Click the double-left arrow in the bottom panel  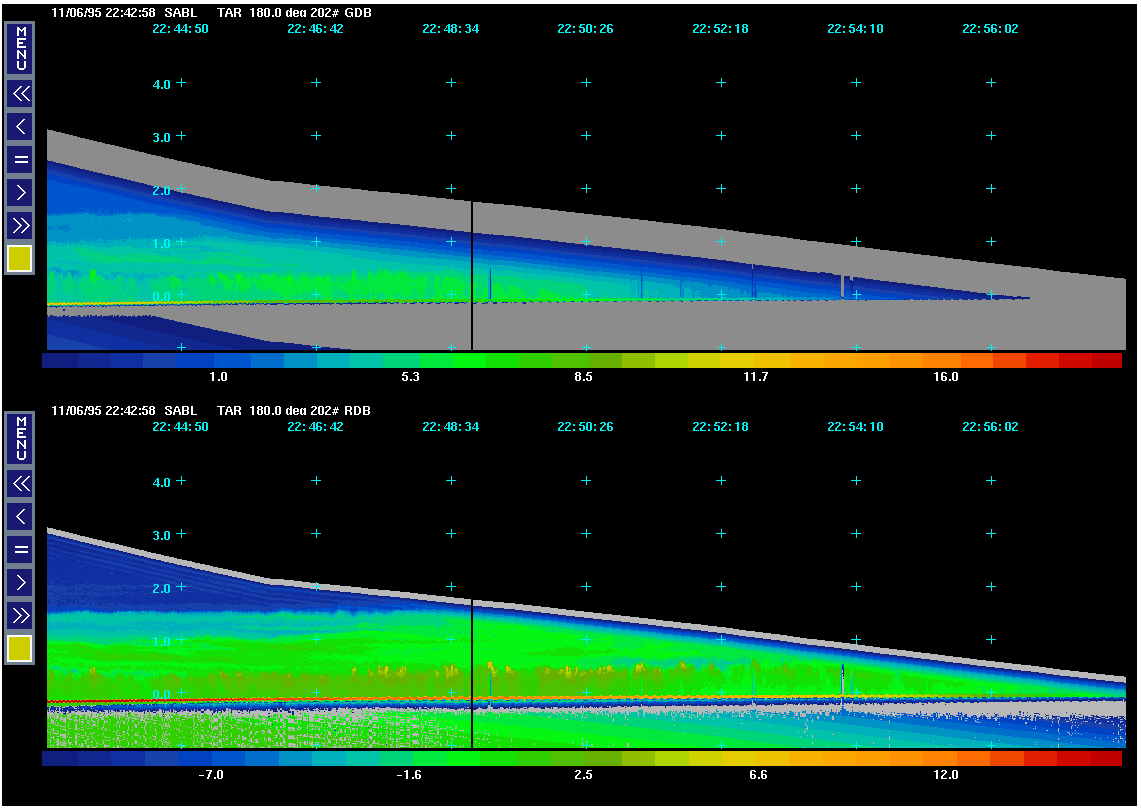coord(20,484)
